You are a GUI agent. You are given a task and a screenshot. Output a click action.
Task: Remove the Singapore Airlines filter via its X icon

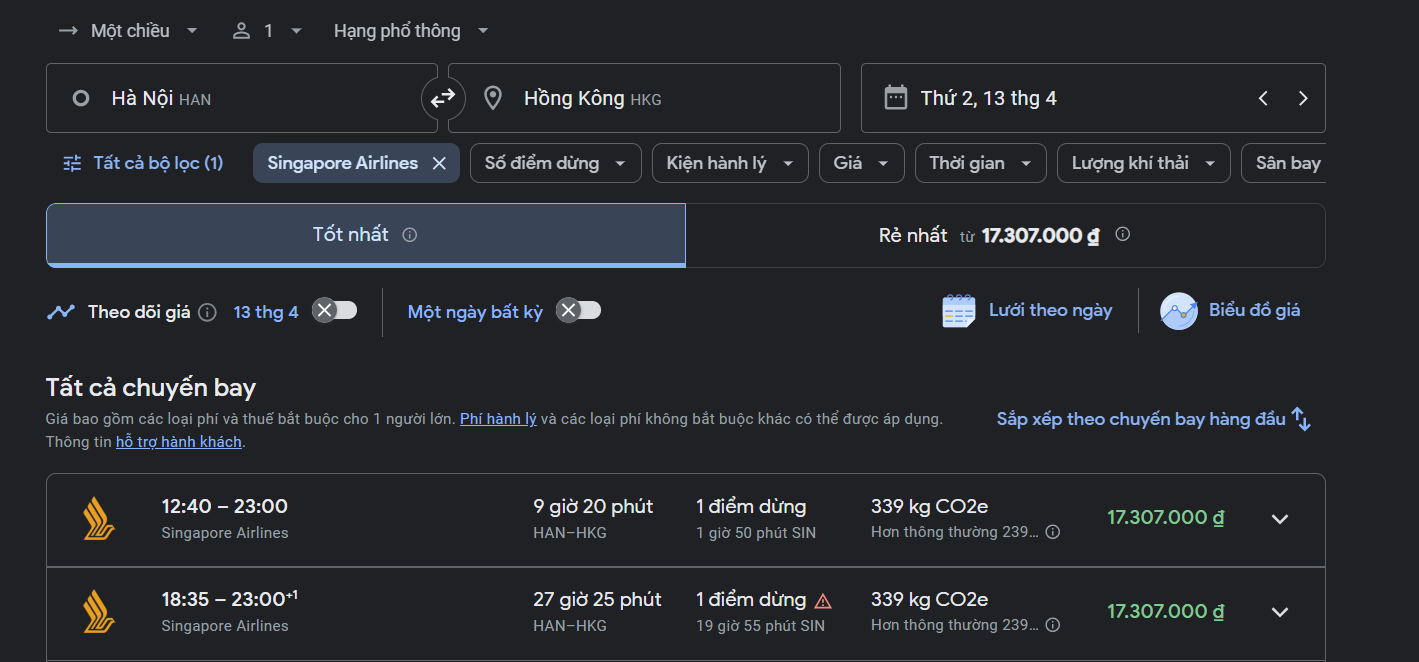pyautogui.click(x=438, y=162)
